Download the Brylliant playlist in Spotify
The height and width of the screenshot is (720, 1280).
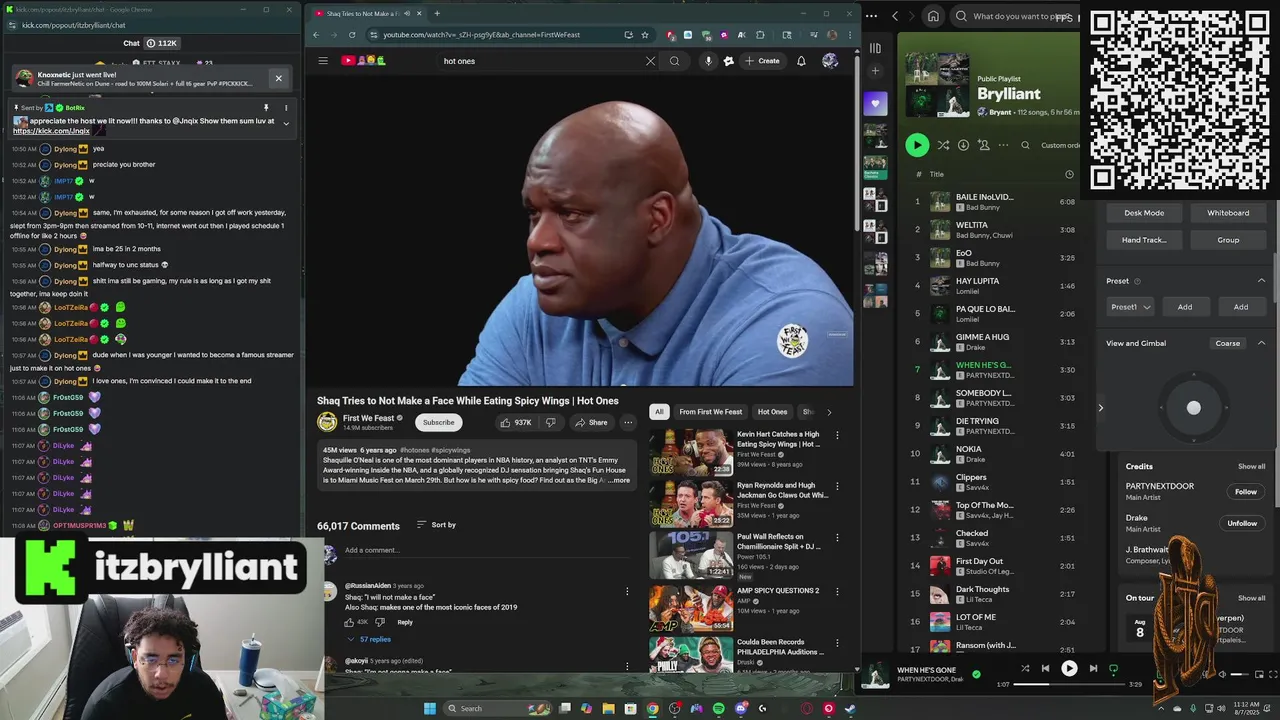(963, 145)
